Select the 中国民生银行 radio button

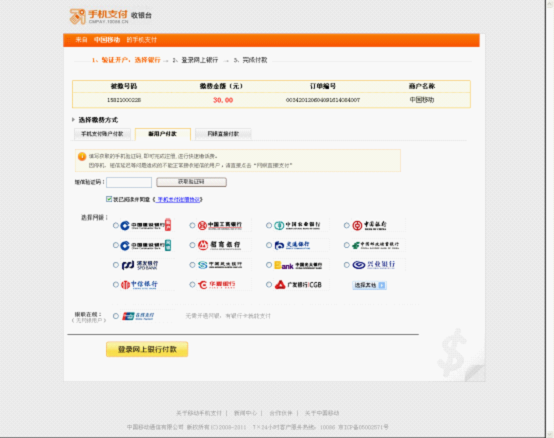[192, 265]
